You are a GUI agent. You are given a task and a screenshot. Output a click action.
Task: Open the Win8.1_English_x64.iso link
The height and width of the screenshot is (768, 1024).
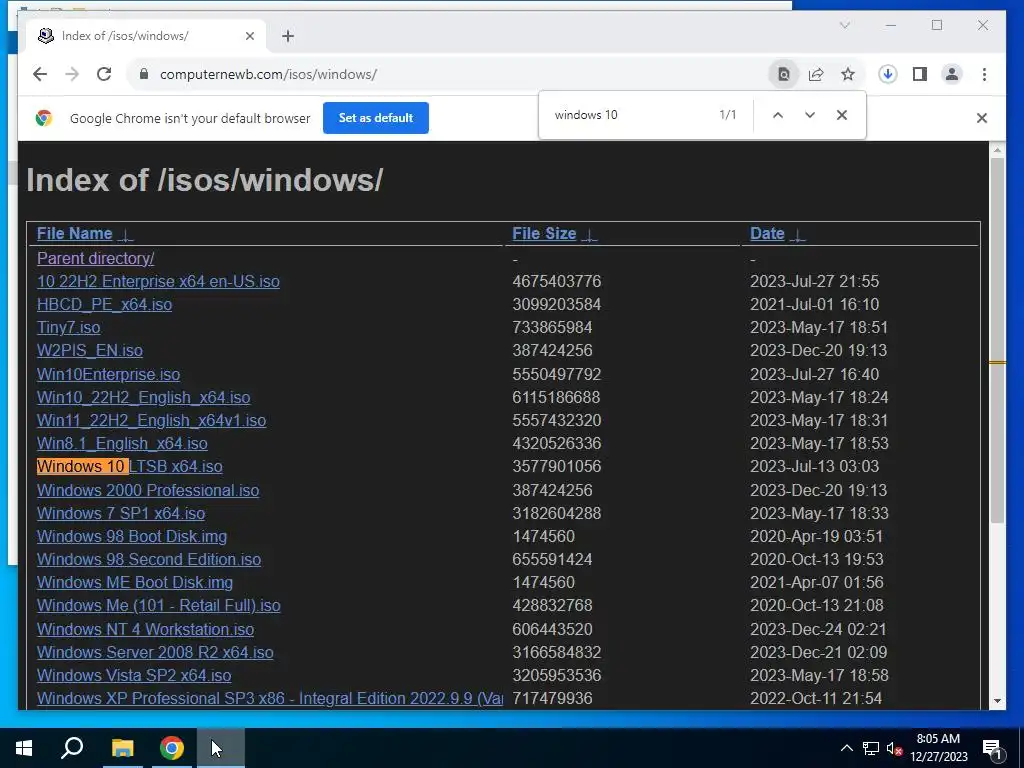122,443
